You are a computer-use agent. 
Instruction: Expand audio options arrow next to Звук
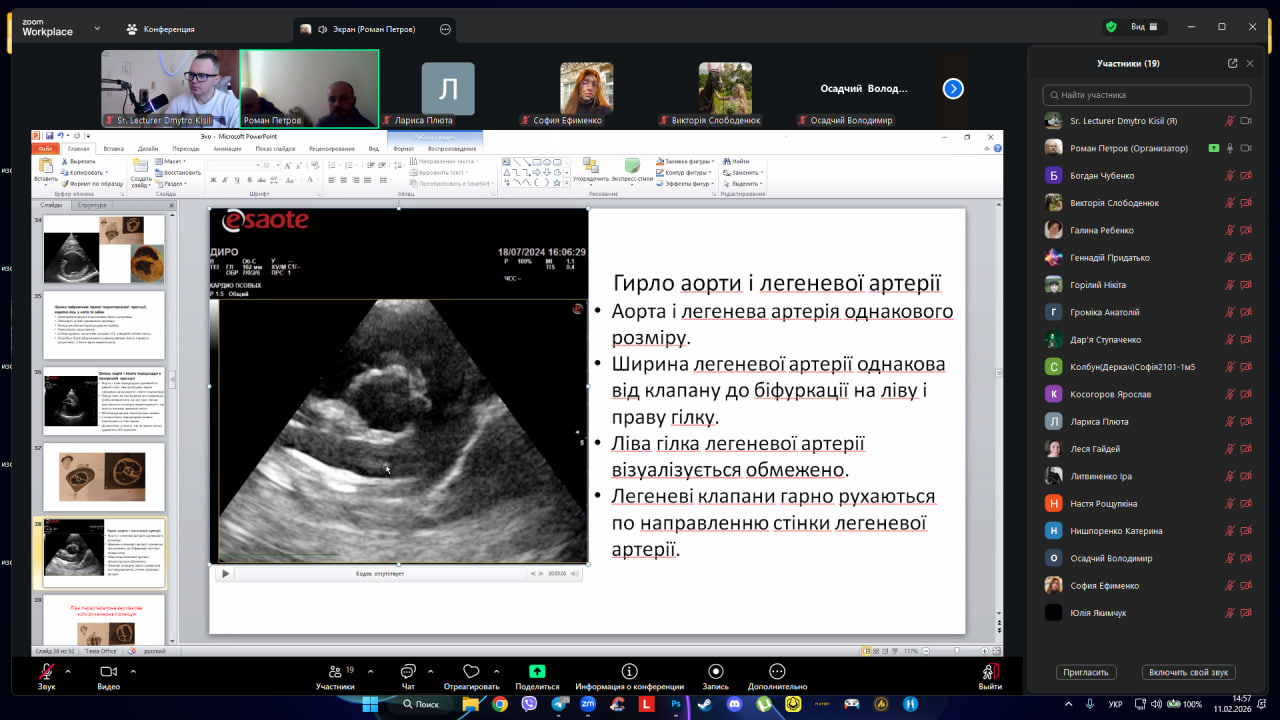(68, 671)
